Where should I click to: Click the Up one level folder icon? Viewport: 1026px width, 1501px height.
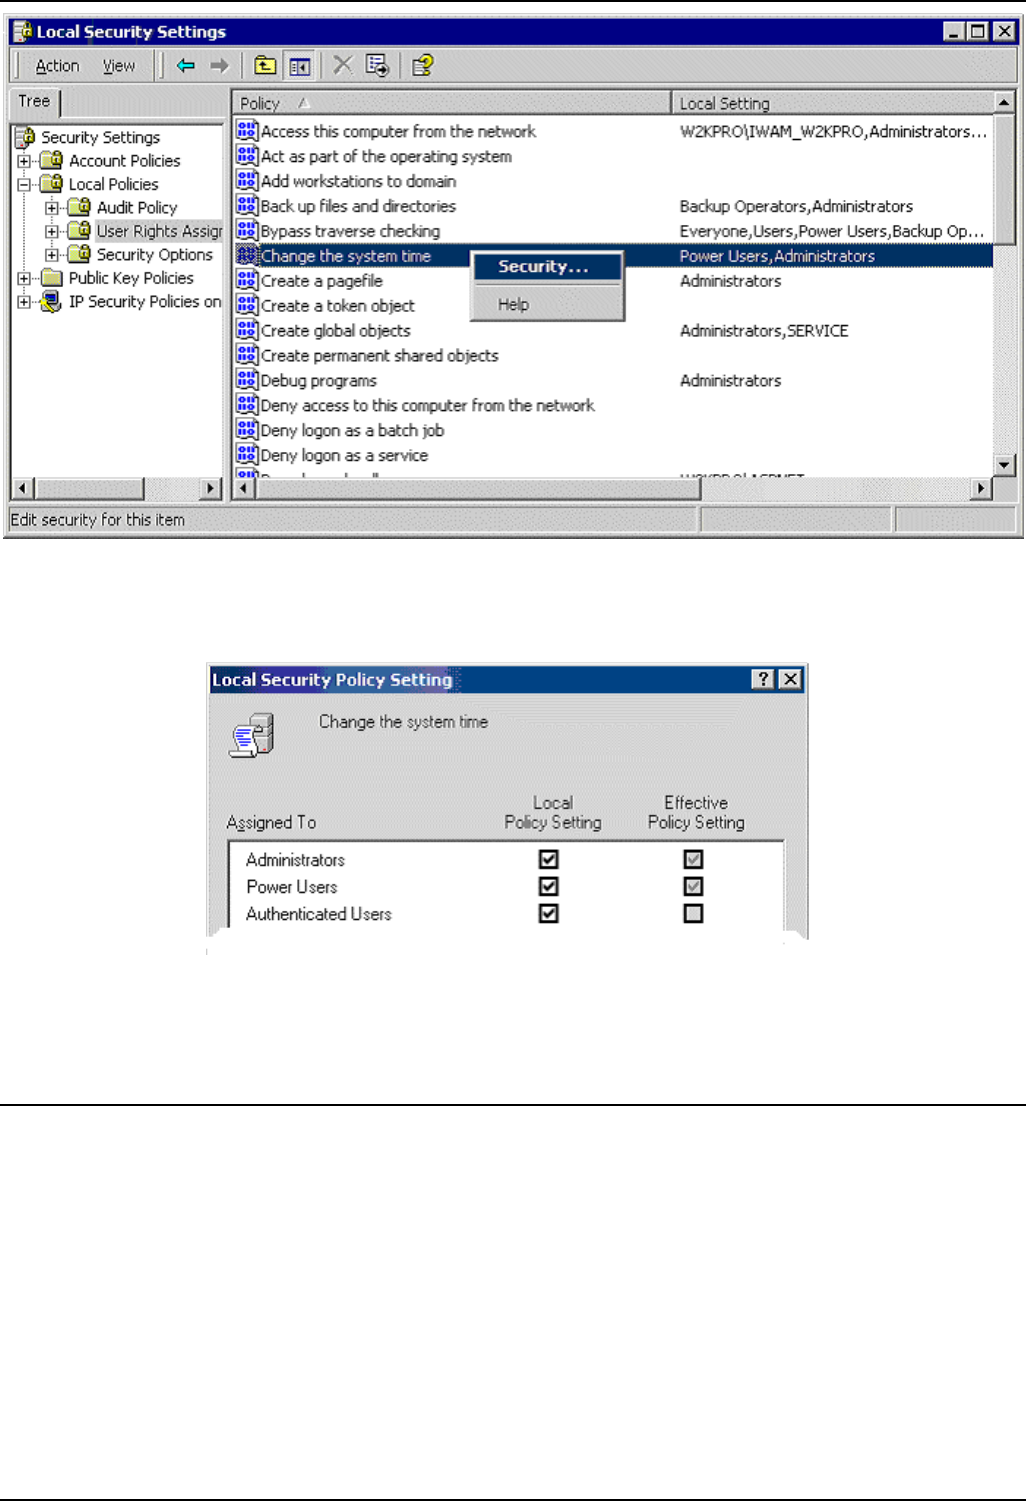coord(265,66)
